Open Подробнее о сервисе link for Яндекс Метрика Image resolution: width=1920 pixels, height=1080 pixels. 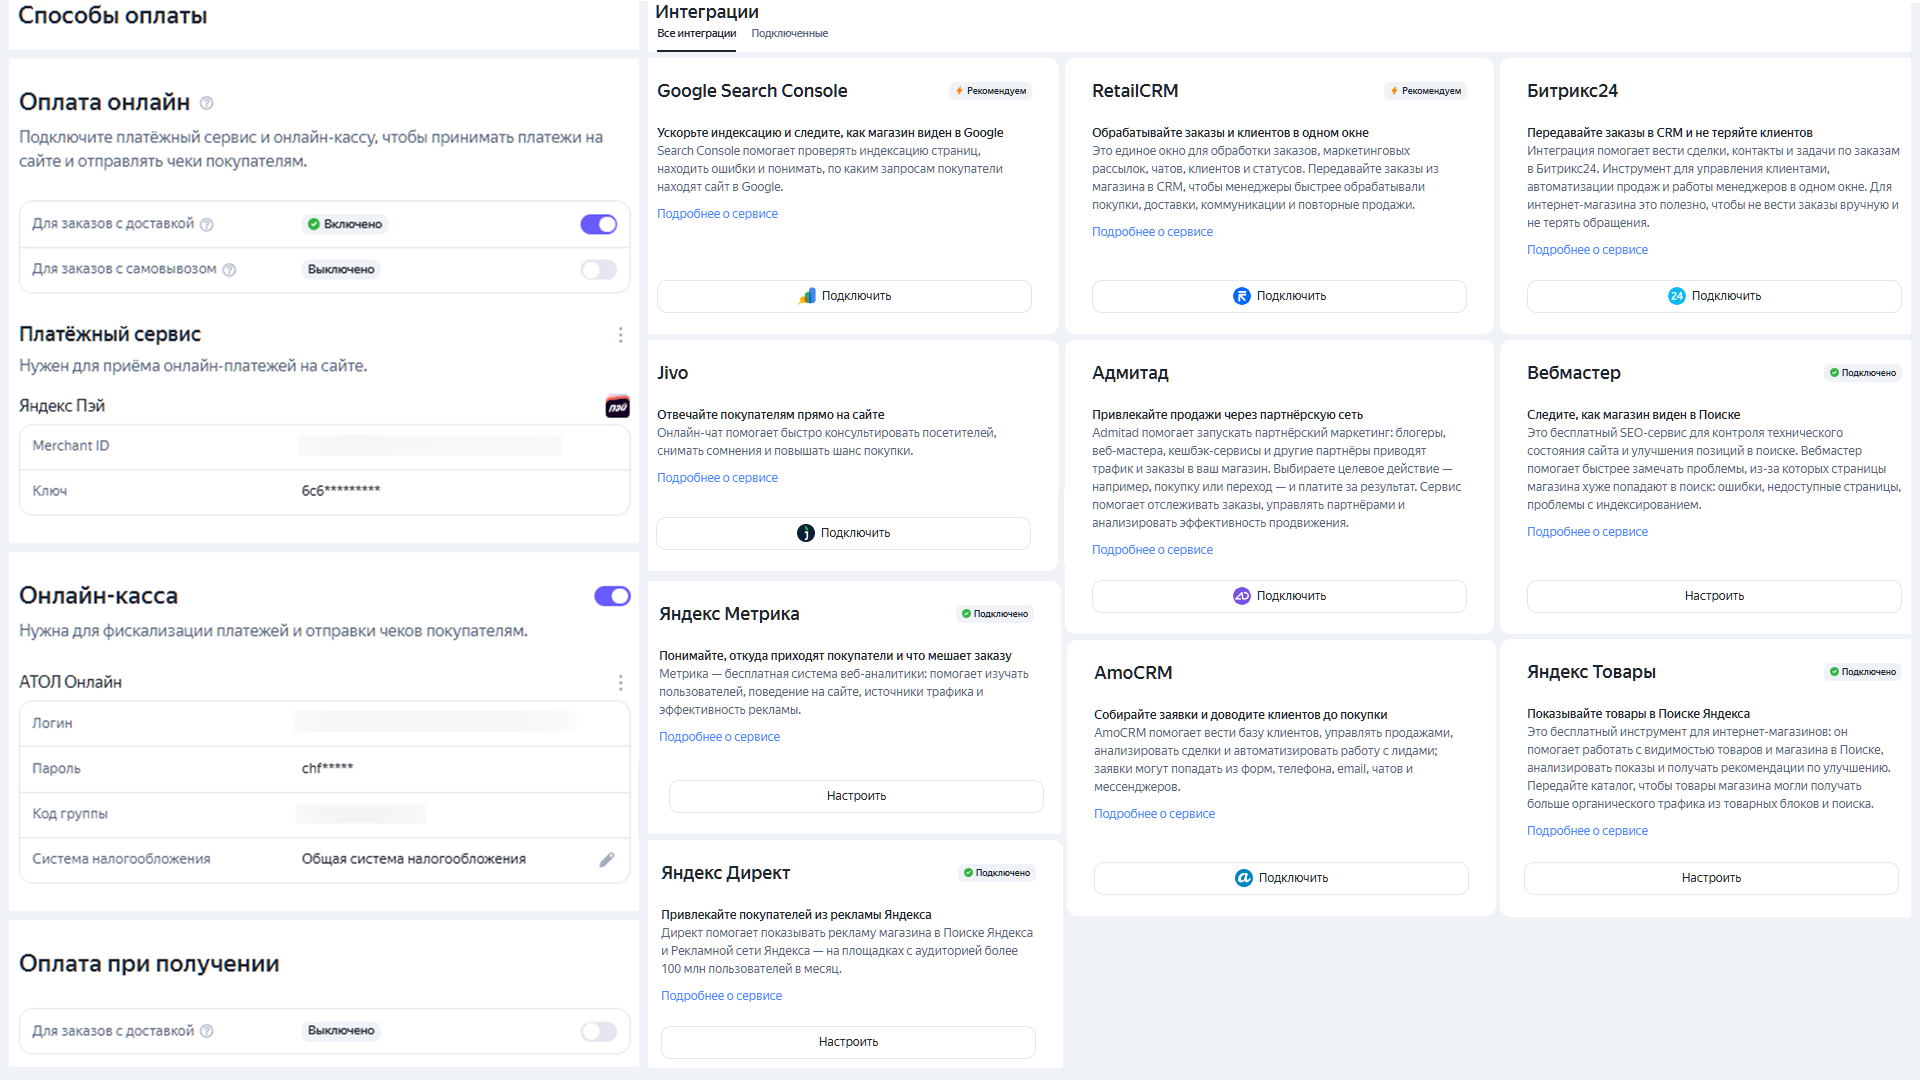pos(719,737)
